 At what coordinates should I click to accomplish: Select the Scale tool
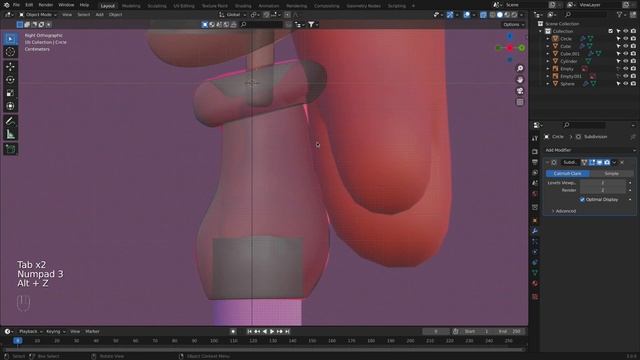click(11, 93)
